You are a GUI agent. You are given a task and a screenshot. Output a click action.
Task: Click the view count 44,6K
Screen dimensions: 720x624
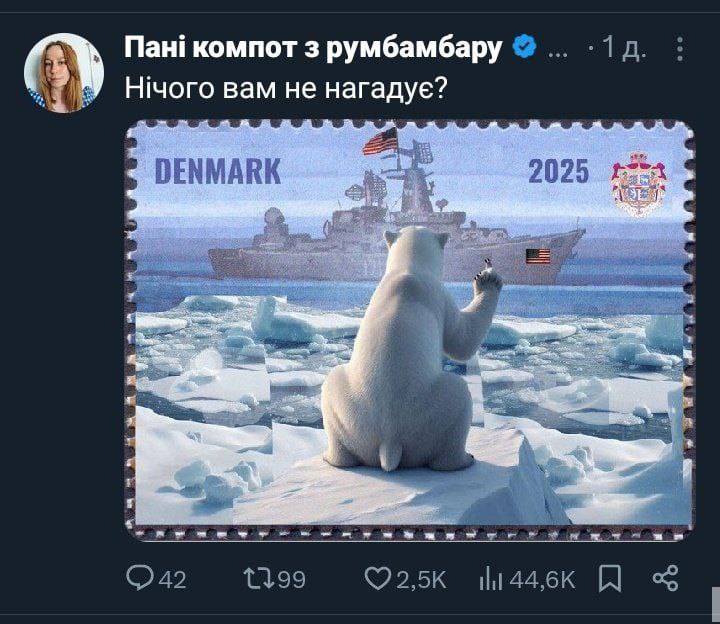[x=543, y=579]
